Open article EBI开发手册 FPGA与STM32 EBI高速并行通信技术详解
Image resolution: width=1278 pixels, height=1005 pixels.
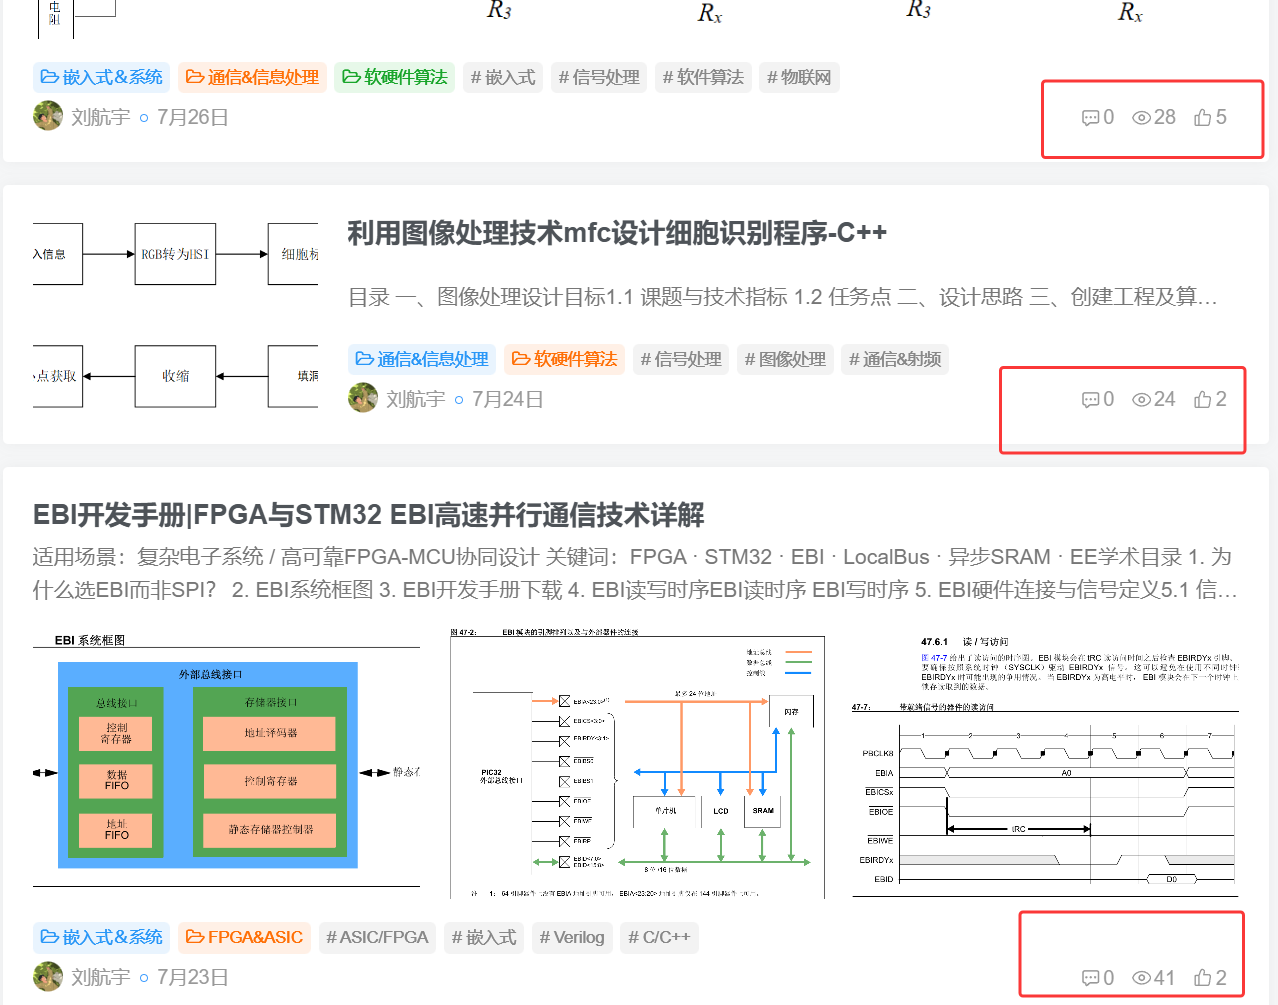369,515
